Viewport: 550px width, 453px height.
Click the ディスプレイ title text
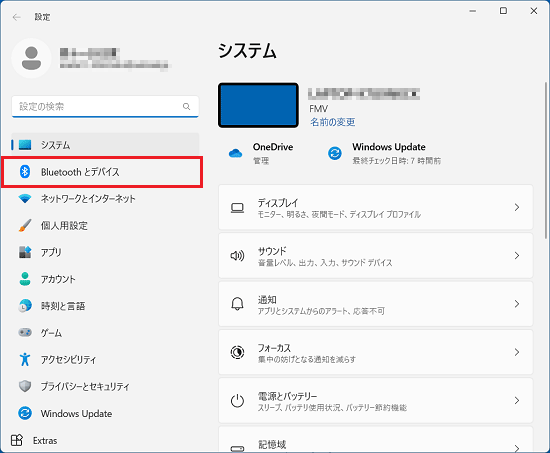point(278,203)
